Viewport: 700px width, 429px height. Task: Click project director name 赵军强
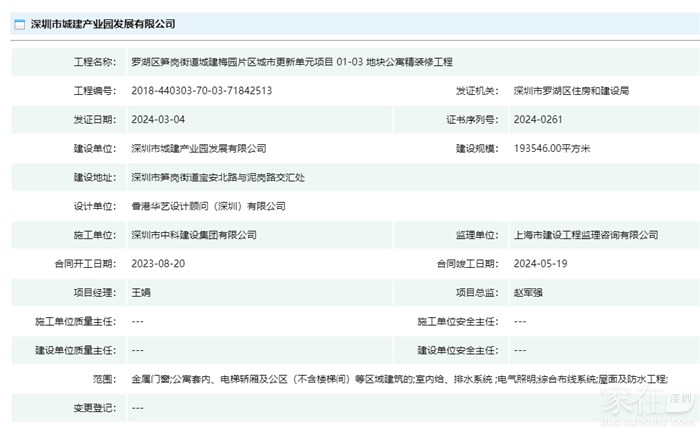pyautogui.click(x=529, y=293)
